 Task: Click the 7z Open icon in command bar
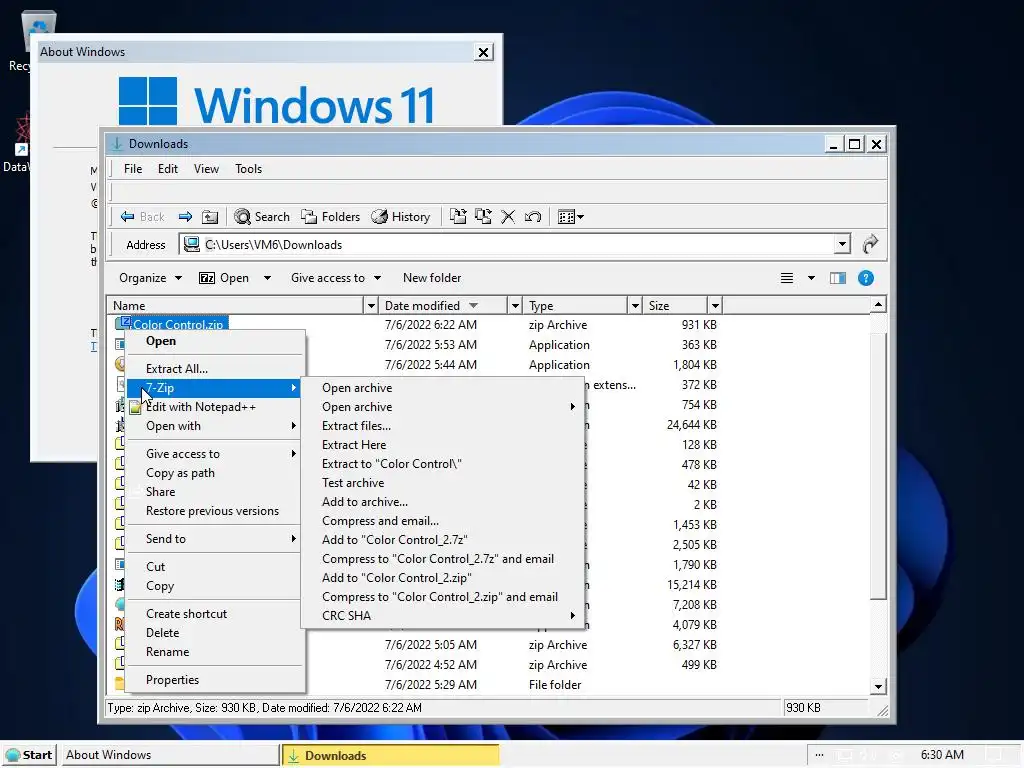coord(207,278)
